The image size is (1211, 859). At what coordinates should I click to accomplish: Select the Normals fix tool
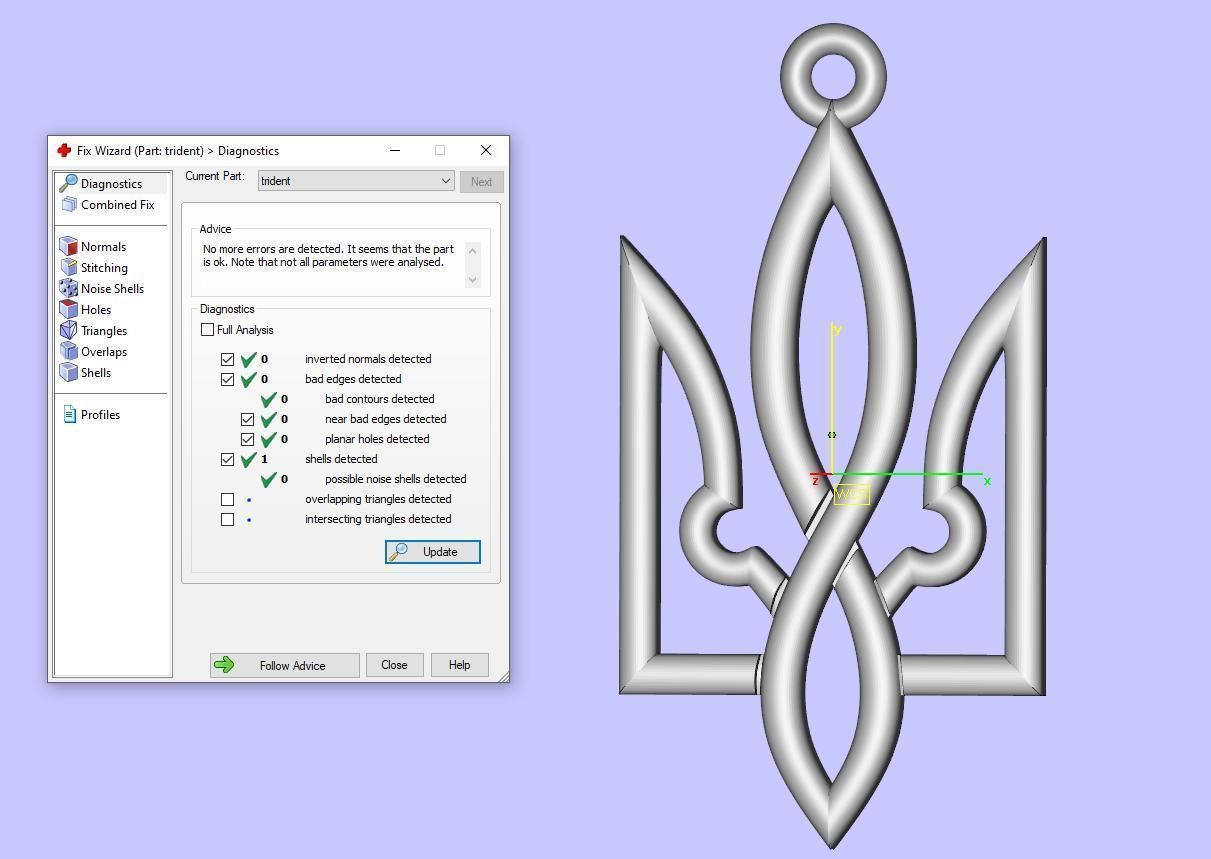tap(93, 246)
